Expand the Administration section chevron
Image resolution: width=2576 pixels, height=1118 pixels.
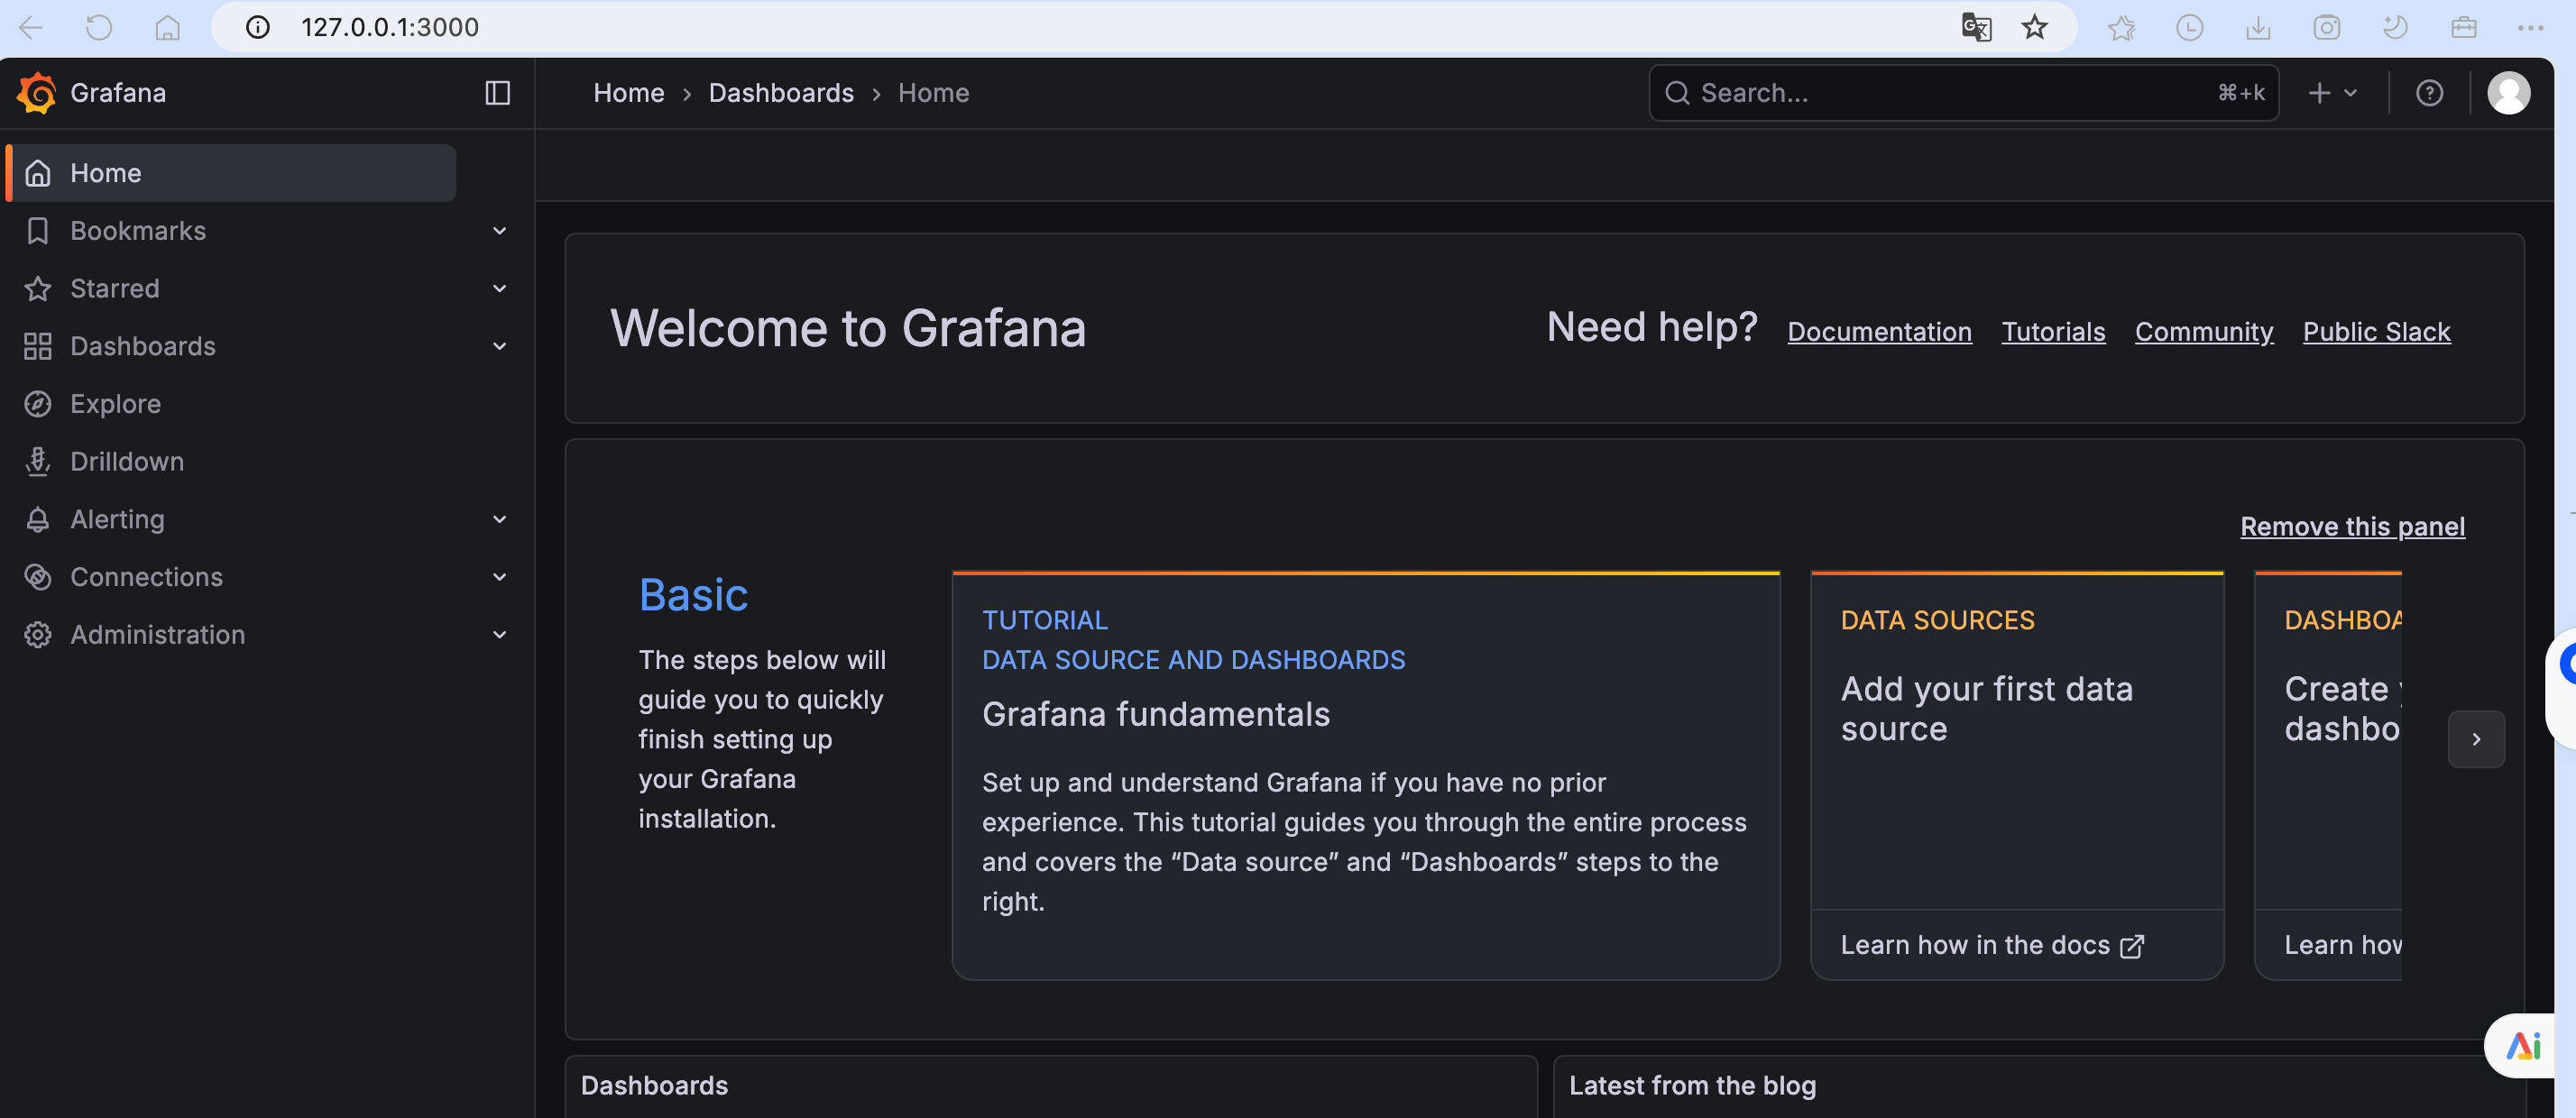(x=499, y=635)
